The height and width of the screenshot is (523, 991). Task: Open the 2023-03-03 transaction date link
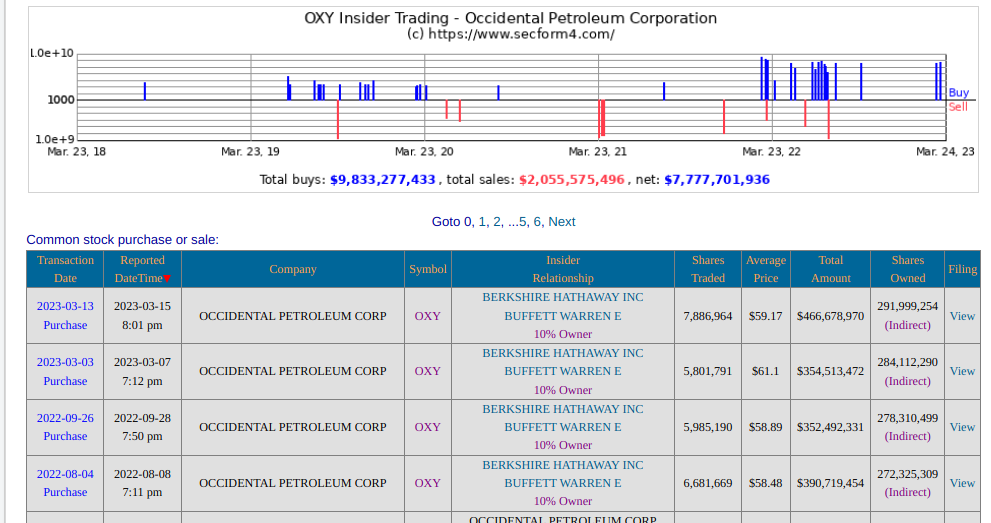(65, 362)
